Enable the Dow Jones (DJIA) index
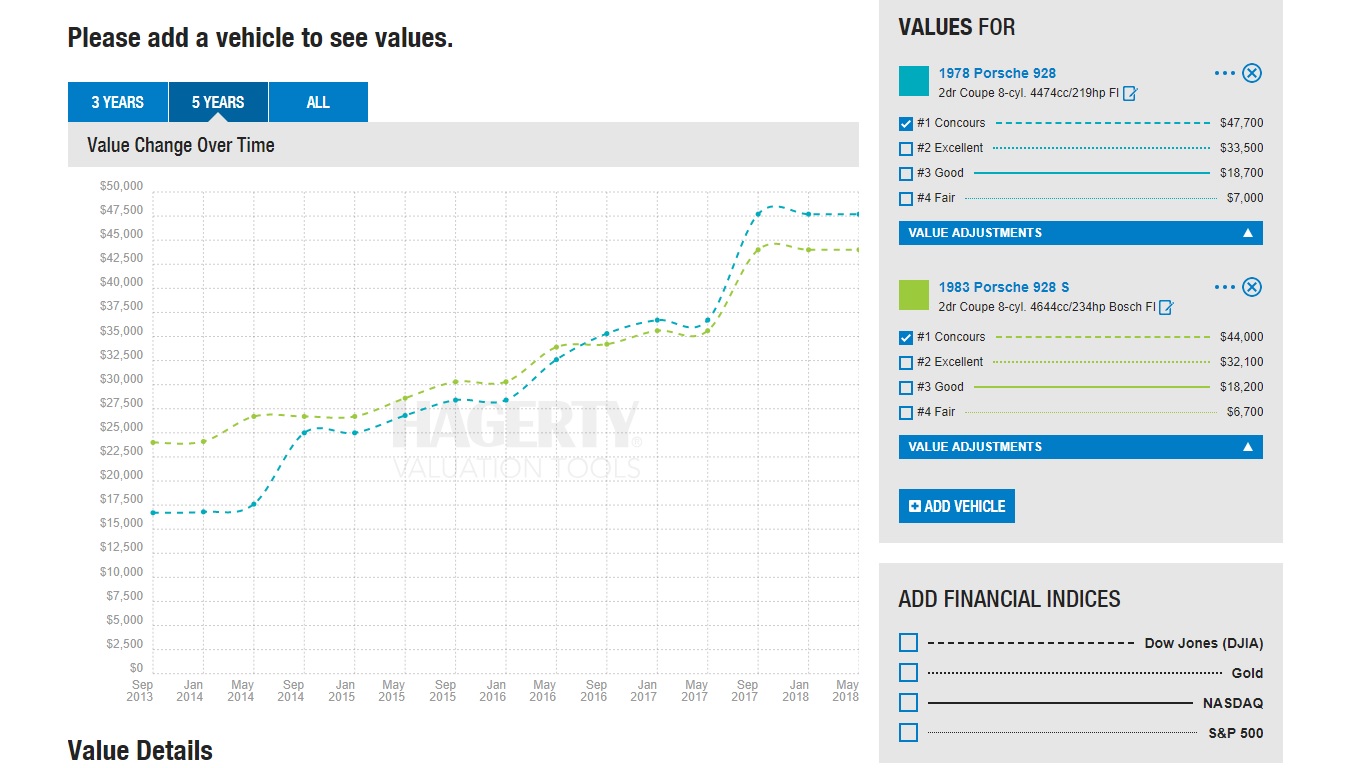Viewport: 1348px width, 768px height. point(908,643)
